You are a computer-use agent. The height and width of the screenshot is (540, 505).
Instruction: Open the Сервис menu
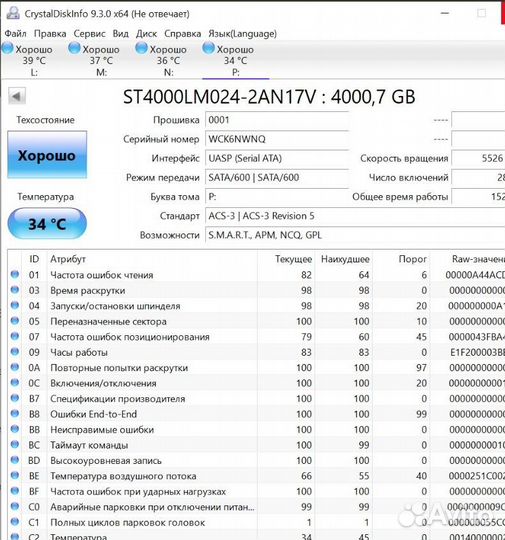(x=90, y=34)
